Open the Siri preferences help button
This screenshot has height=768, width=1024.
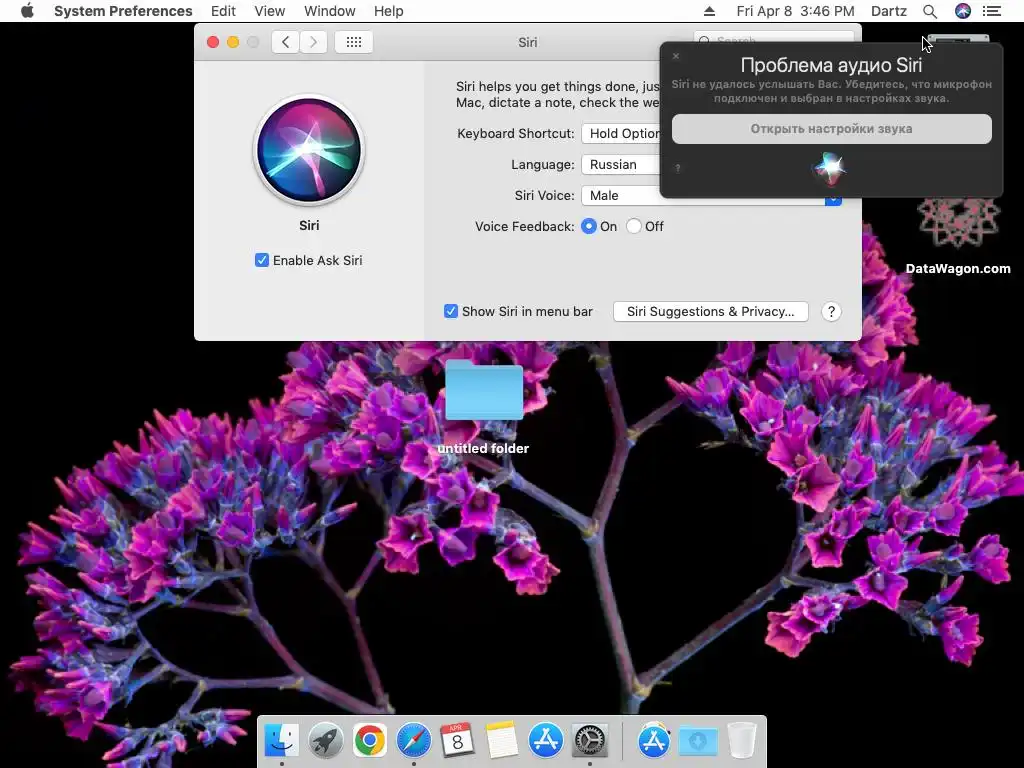(831, 312)
